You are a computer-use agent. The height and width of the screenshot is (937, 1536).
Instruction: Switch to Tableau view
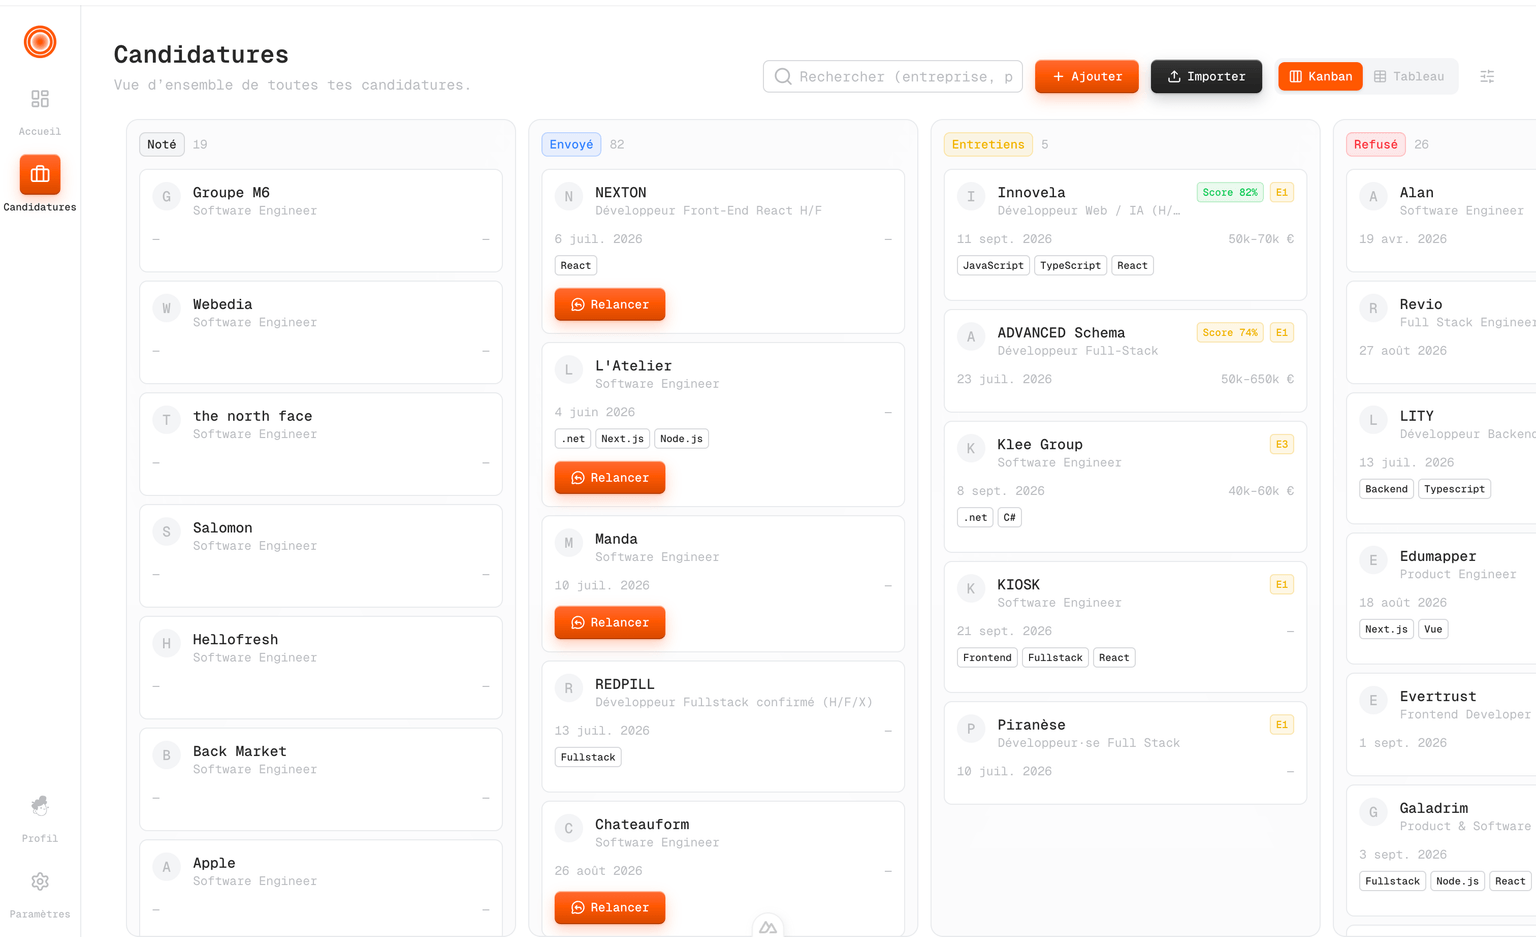pos(1409,76)
